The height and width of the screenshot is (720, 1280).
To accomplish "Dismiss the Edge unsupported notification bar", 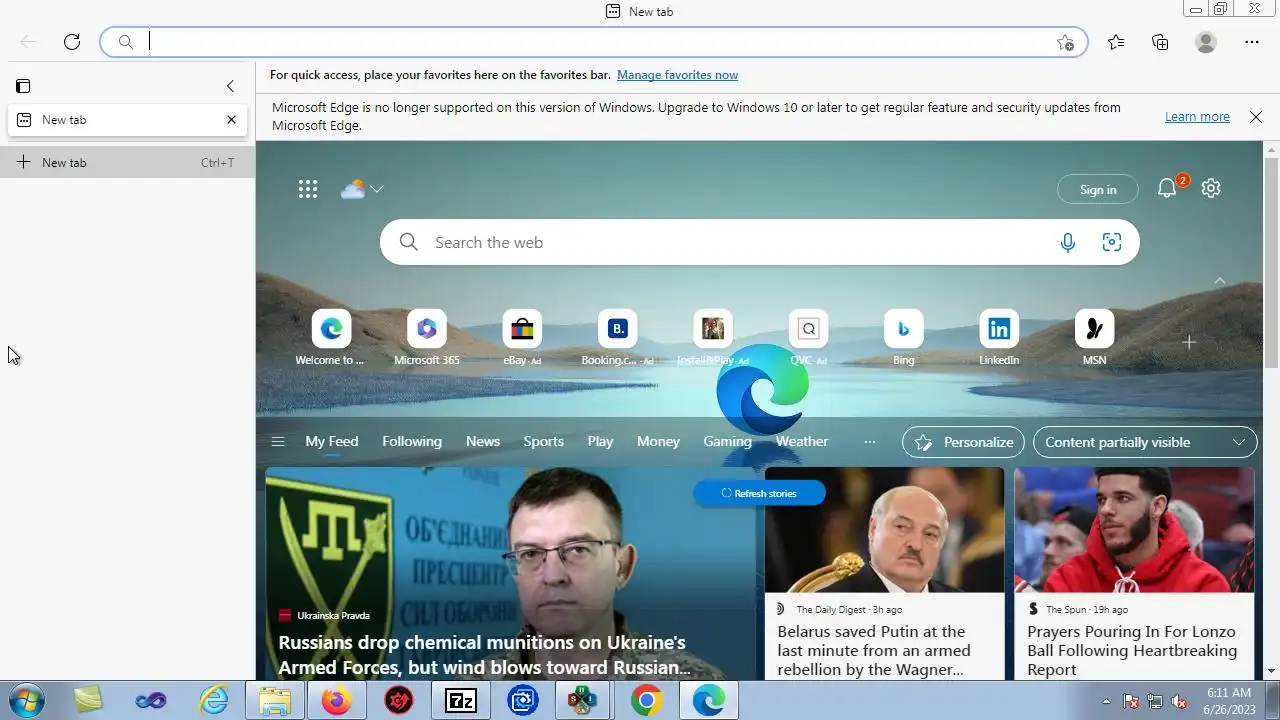I will [x=1256, y=117].
